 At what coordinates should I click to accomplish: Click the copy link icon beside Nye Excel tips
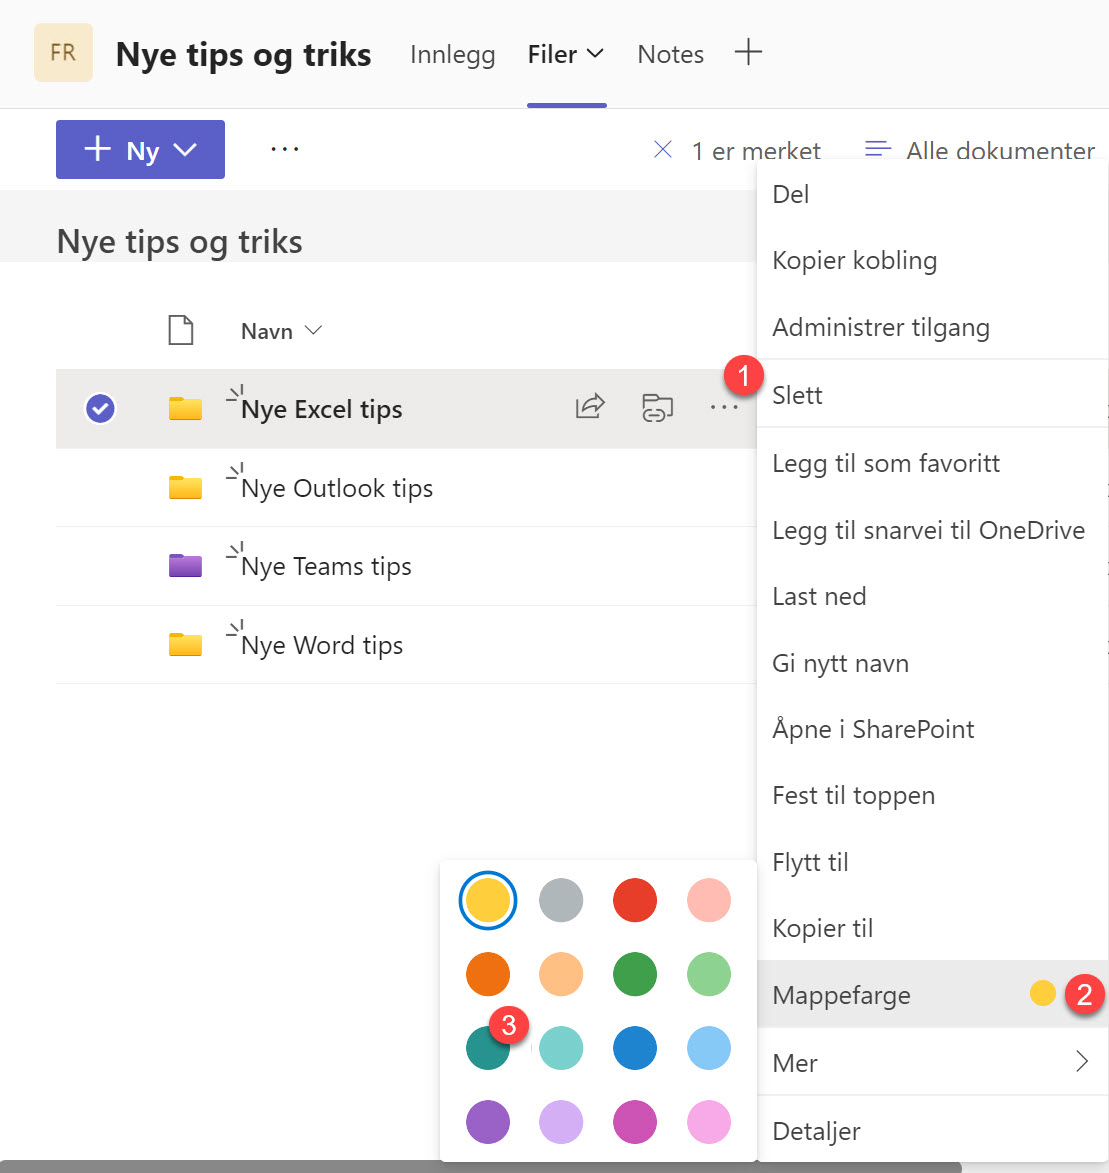pyautogui.click(x=657, y=407)
